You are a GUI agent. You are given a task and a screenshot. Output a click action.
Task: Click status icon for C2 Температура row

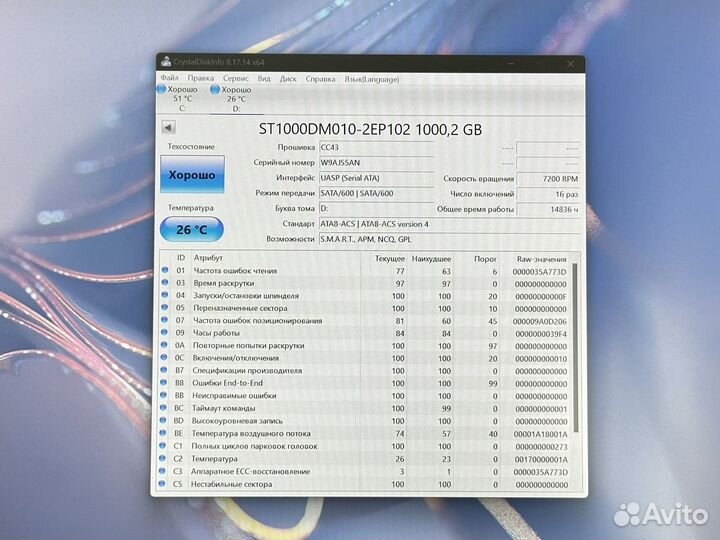click(x=162, y=458)
